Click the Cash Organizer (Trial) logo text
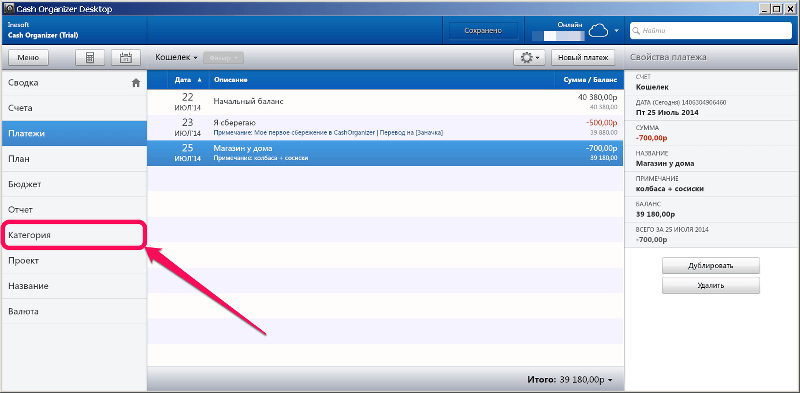 [43, 36]
